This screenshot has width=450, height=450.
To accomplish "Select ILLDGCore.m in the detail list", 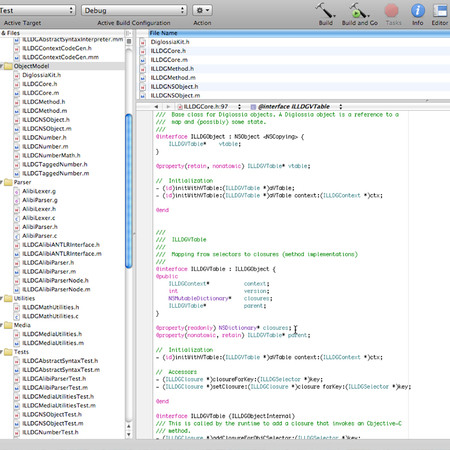I will pyautogui.click(x=169, y=60).
